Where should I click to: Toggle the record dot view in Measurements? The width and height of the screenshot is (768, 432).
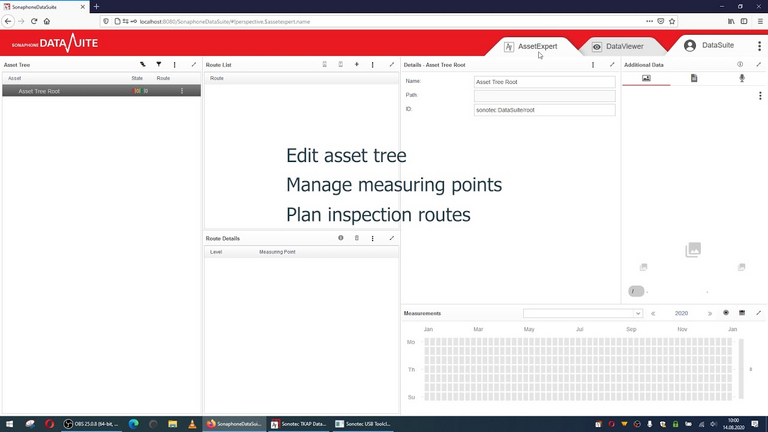[x=726, y=313]
